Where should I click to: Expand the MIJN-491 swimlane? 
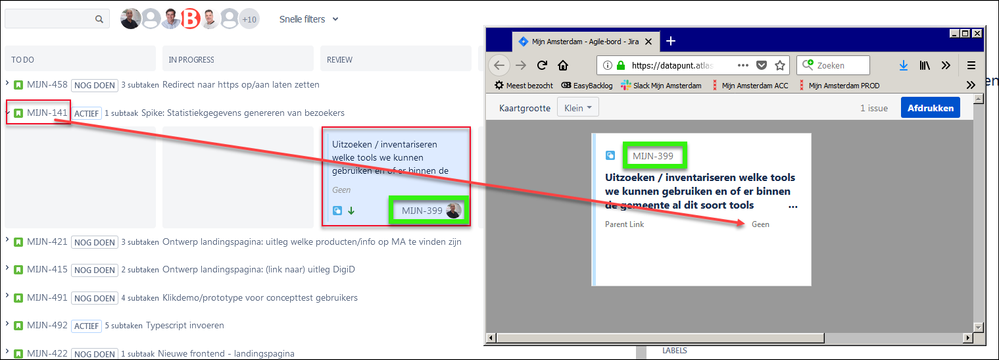click(x=8, y=297)
